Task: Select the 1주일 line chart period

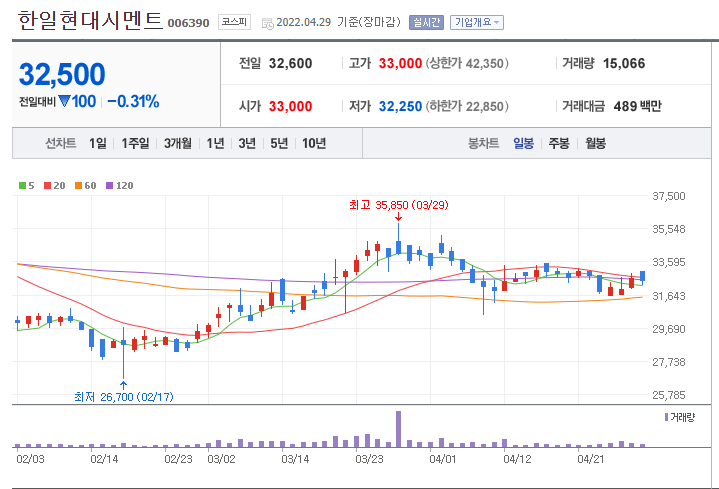Action: pyautogui.click(x=135, y=144)
